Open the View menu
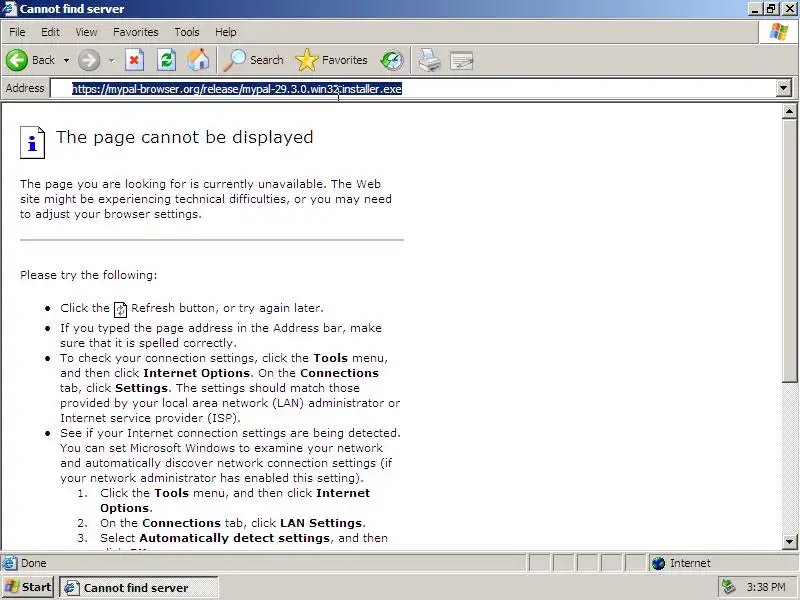This screenshot has width=800, height=600. point(86,32)
